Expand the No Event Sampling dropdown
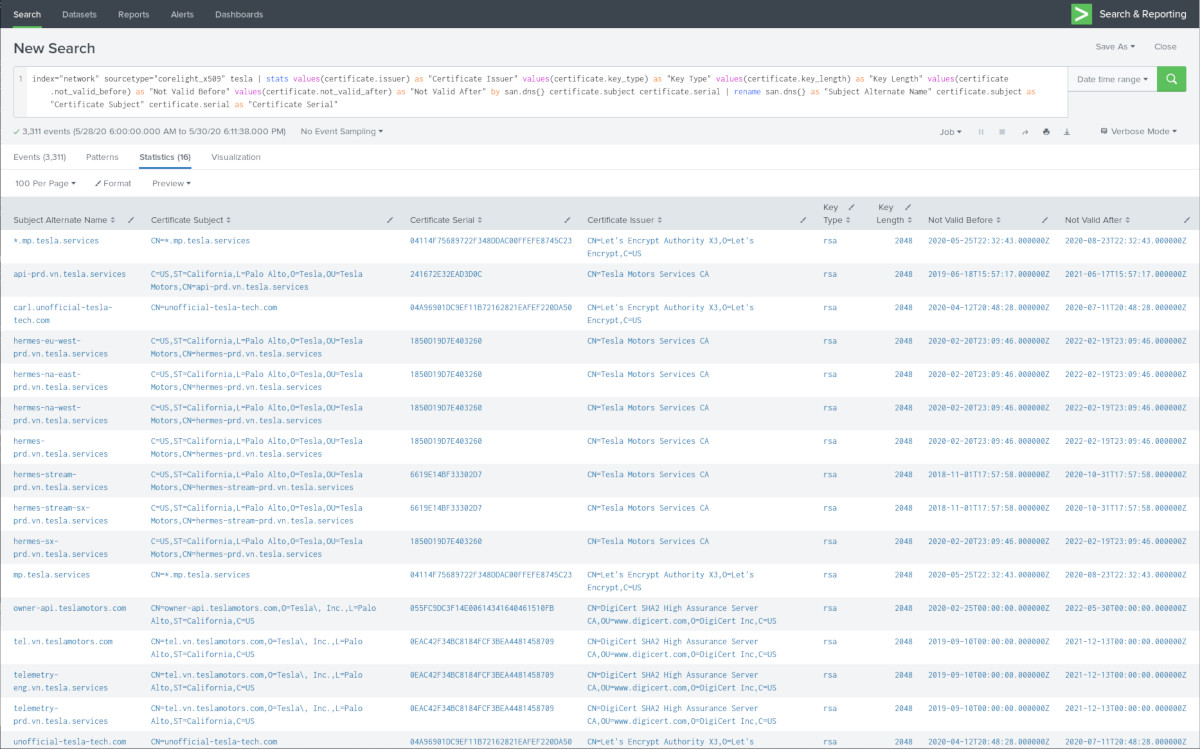The width and height of the screenshot is (1200, 749). coord(341,131)
